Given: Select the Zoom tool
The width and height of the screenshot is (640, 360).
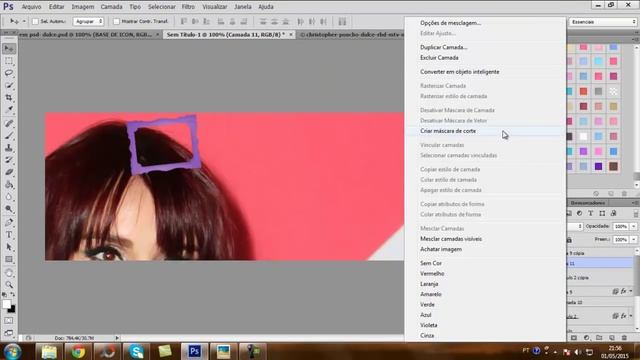Looking at the screenshot, I should click(x=9, y=284).
